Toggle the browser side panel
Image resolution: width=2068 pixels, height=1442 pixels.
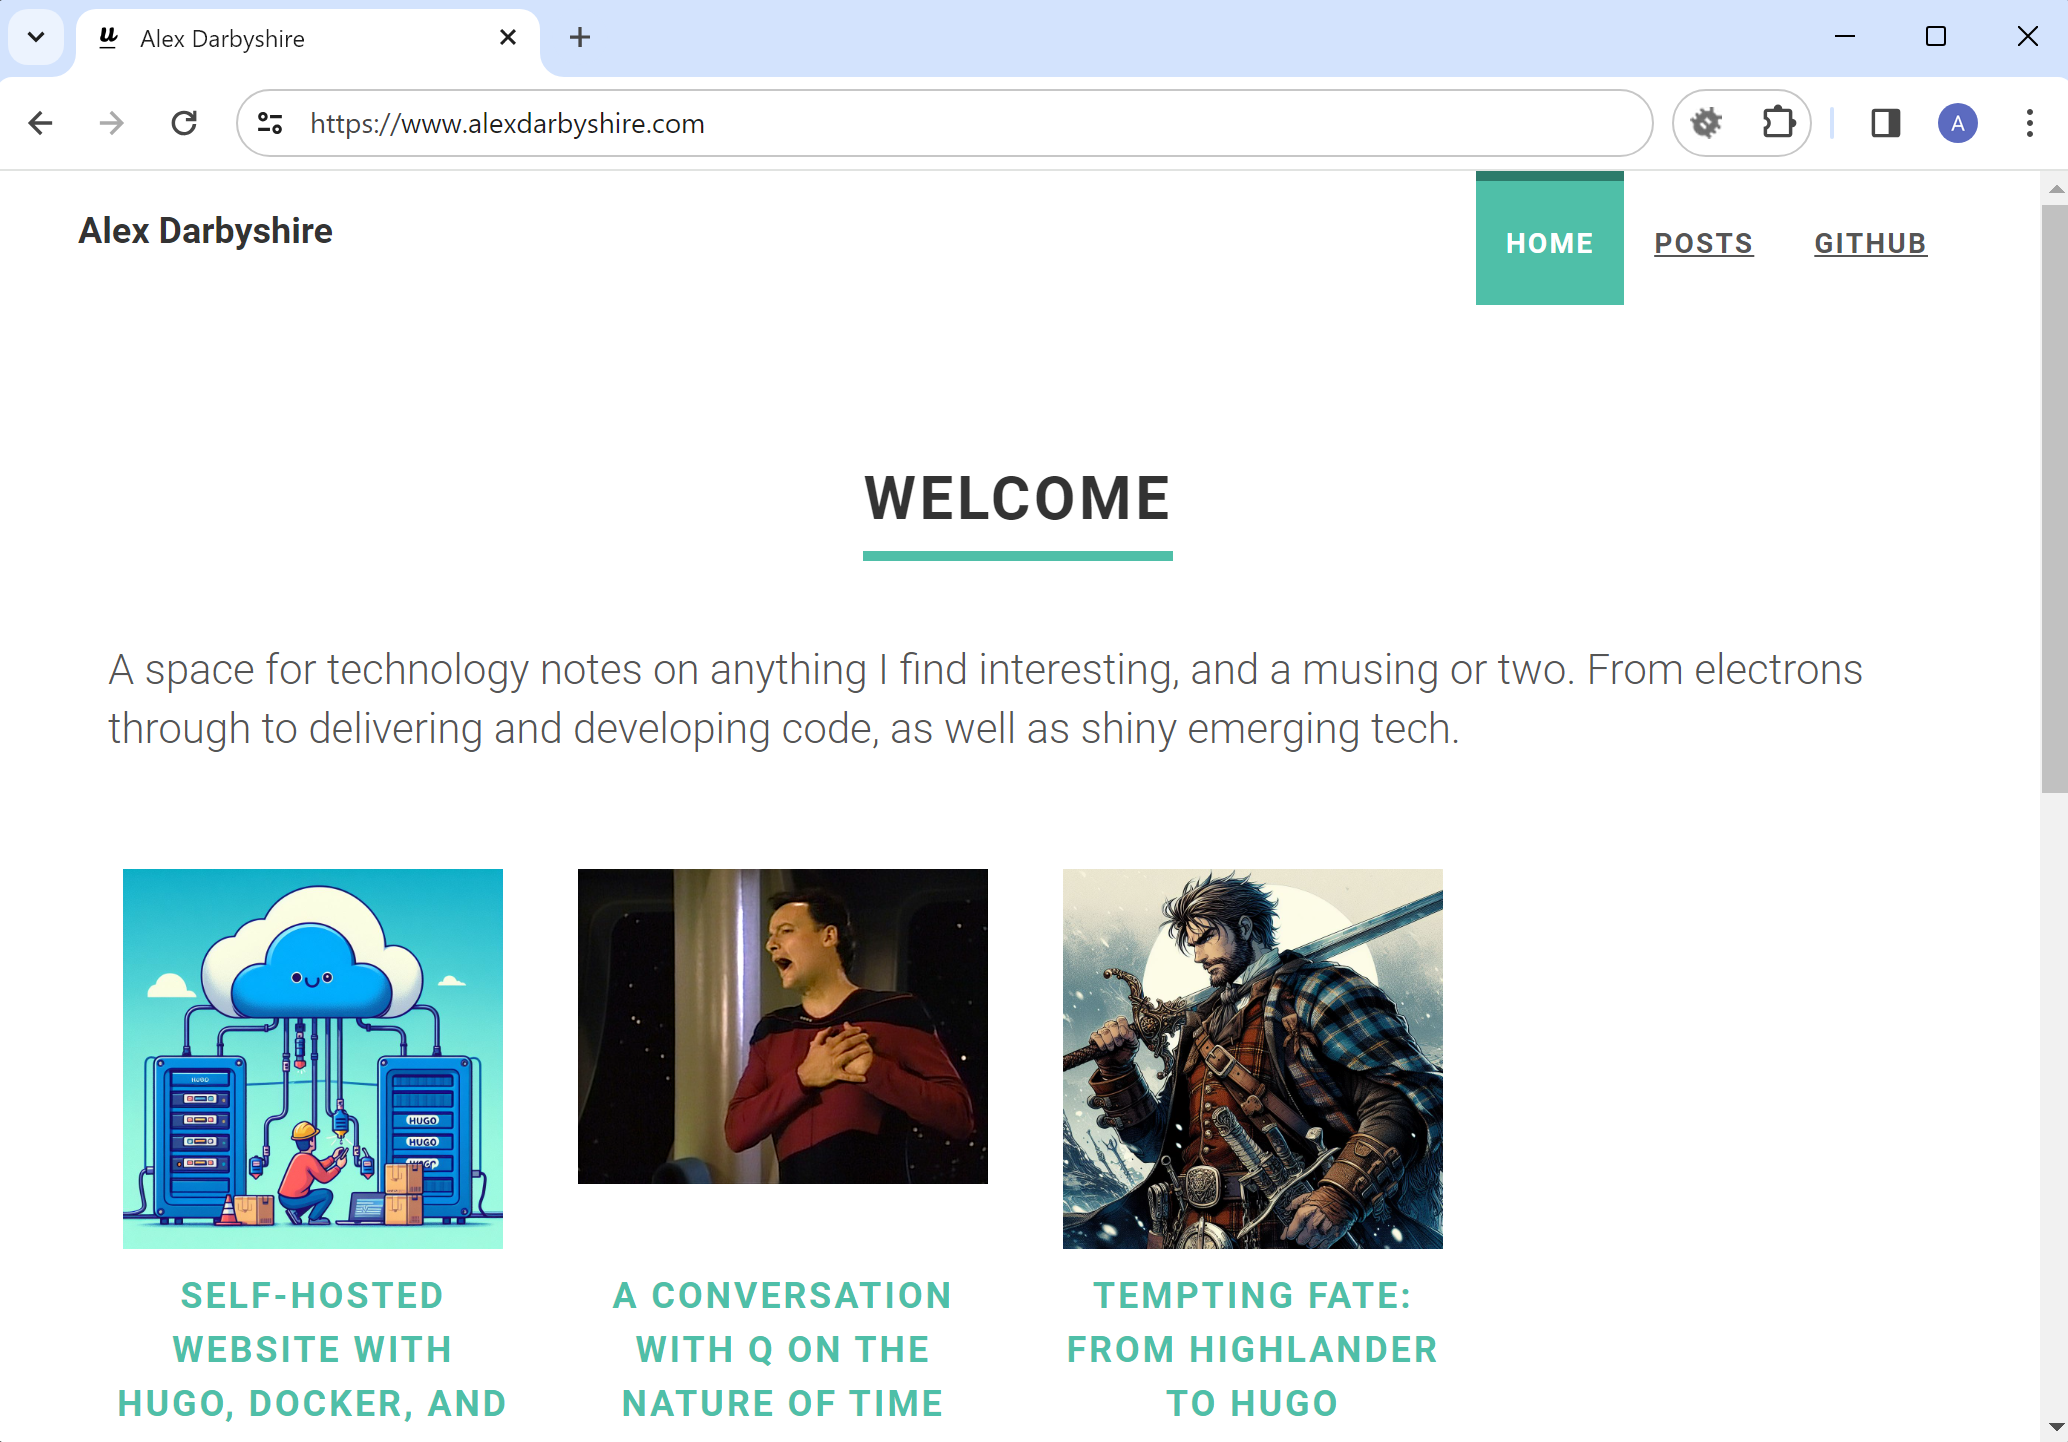(1885, 123)
